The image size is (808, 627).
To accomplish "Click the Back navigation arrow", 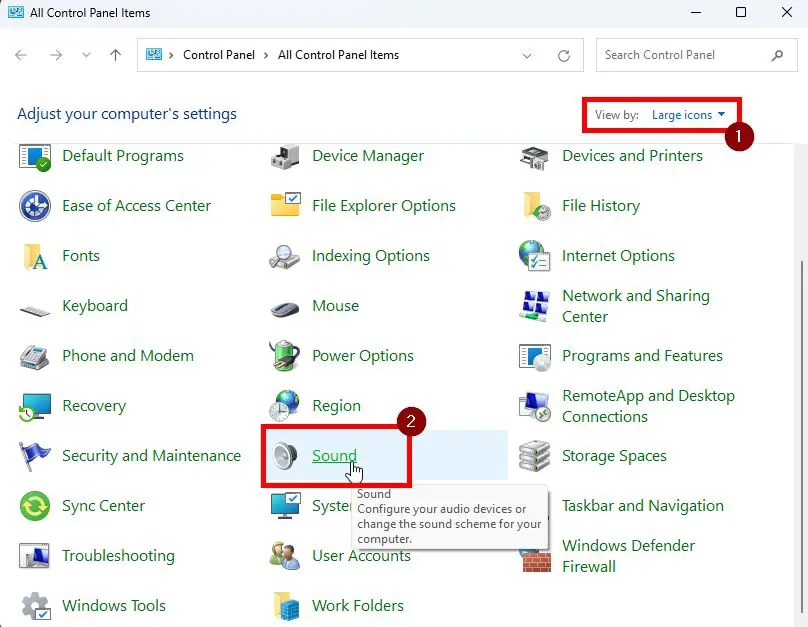I will [21, 55].
